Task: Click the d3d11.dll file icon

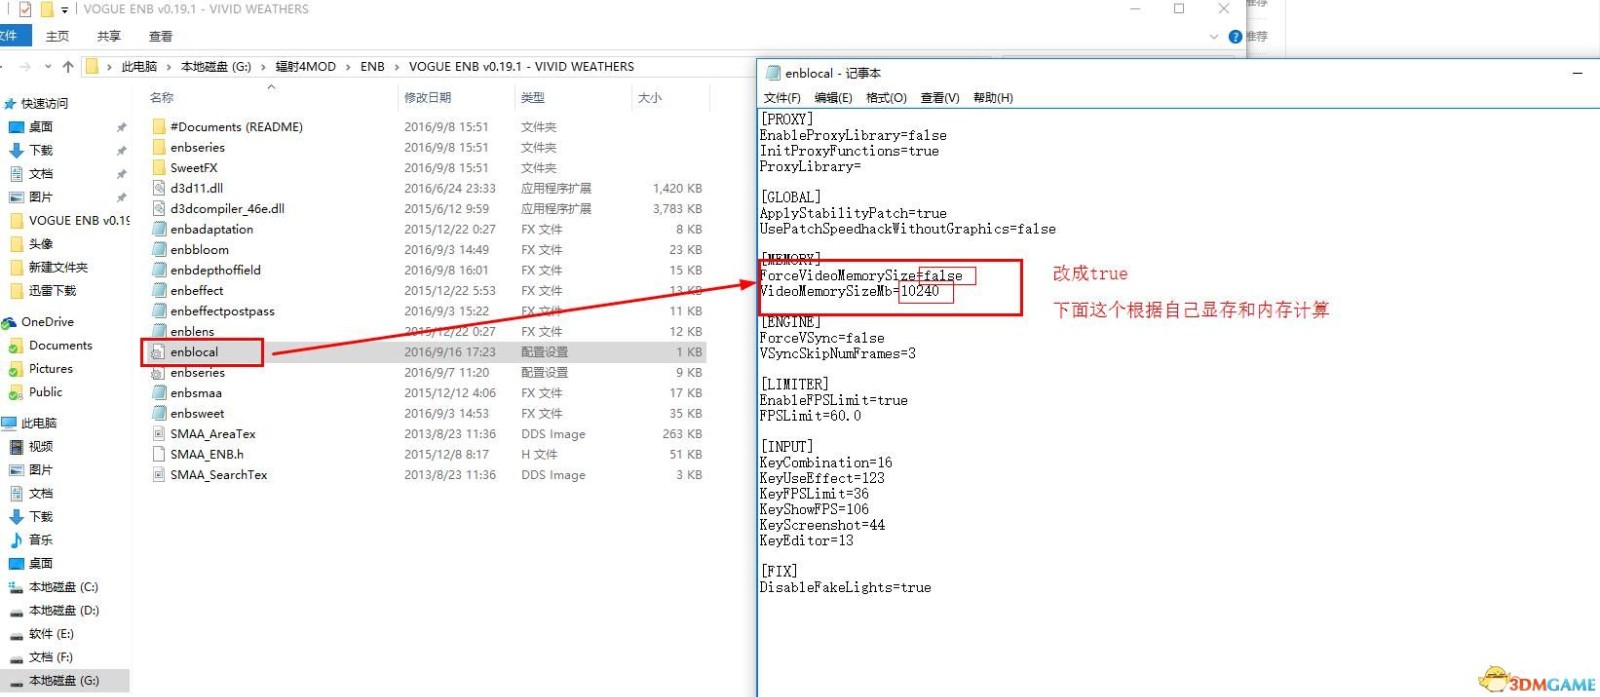Action: pos(159,188)
